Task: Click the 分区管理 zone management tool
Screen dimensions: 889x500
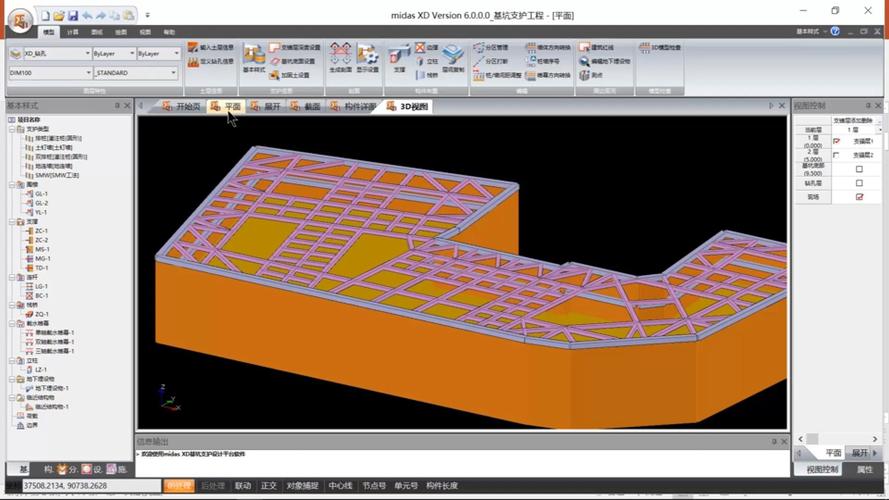Action: coord(491,48)
